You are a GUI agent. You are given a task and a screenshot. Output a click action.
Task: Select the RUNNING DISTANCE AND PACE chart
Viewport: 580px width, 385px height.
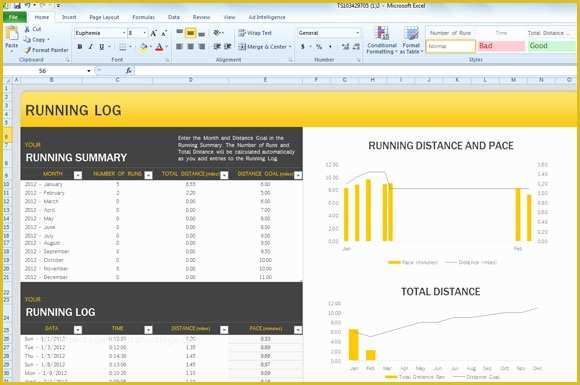440,203
